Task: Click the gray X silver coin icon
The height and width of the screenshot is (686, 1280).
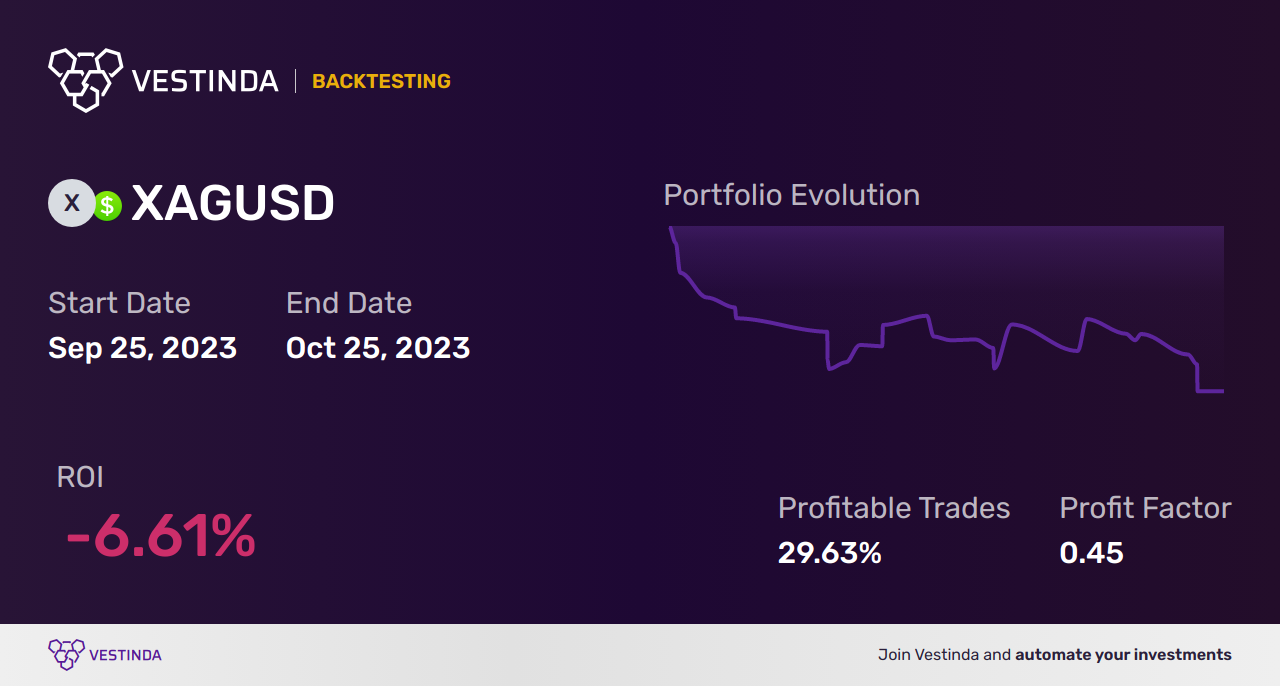Action: coord(71,203)
